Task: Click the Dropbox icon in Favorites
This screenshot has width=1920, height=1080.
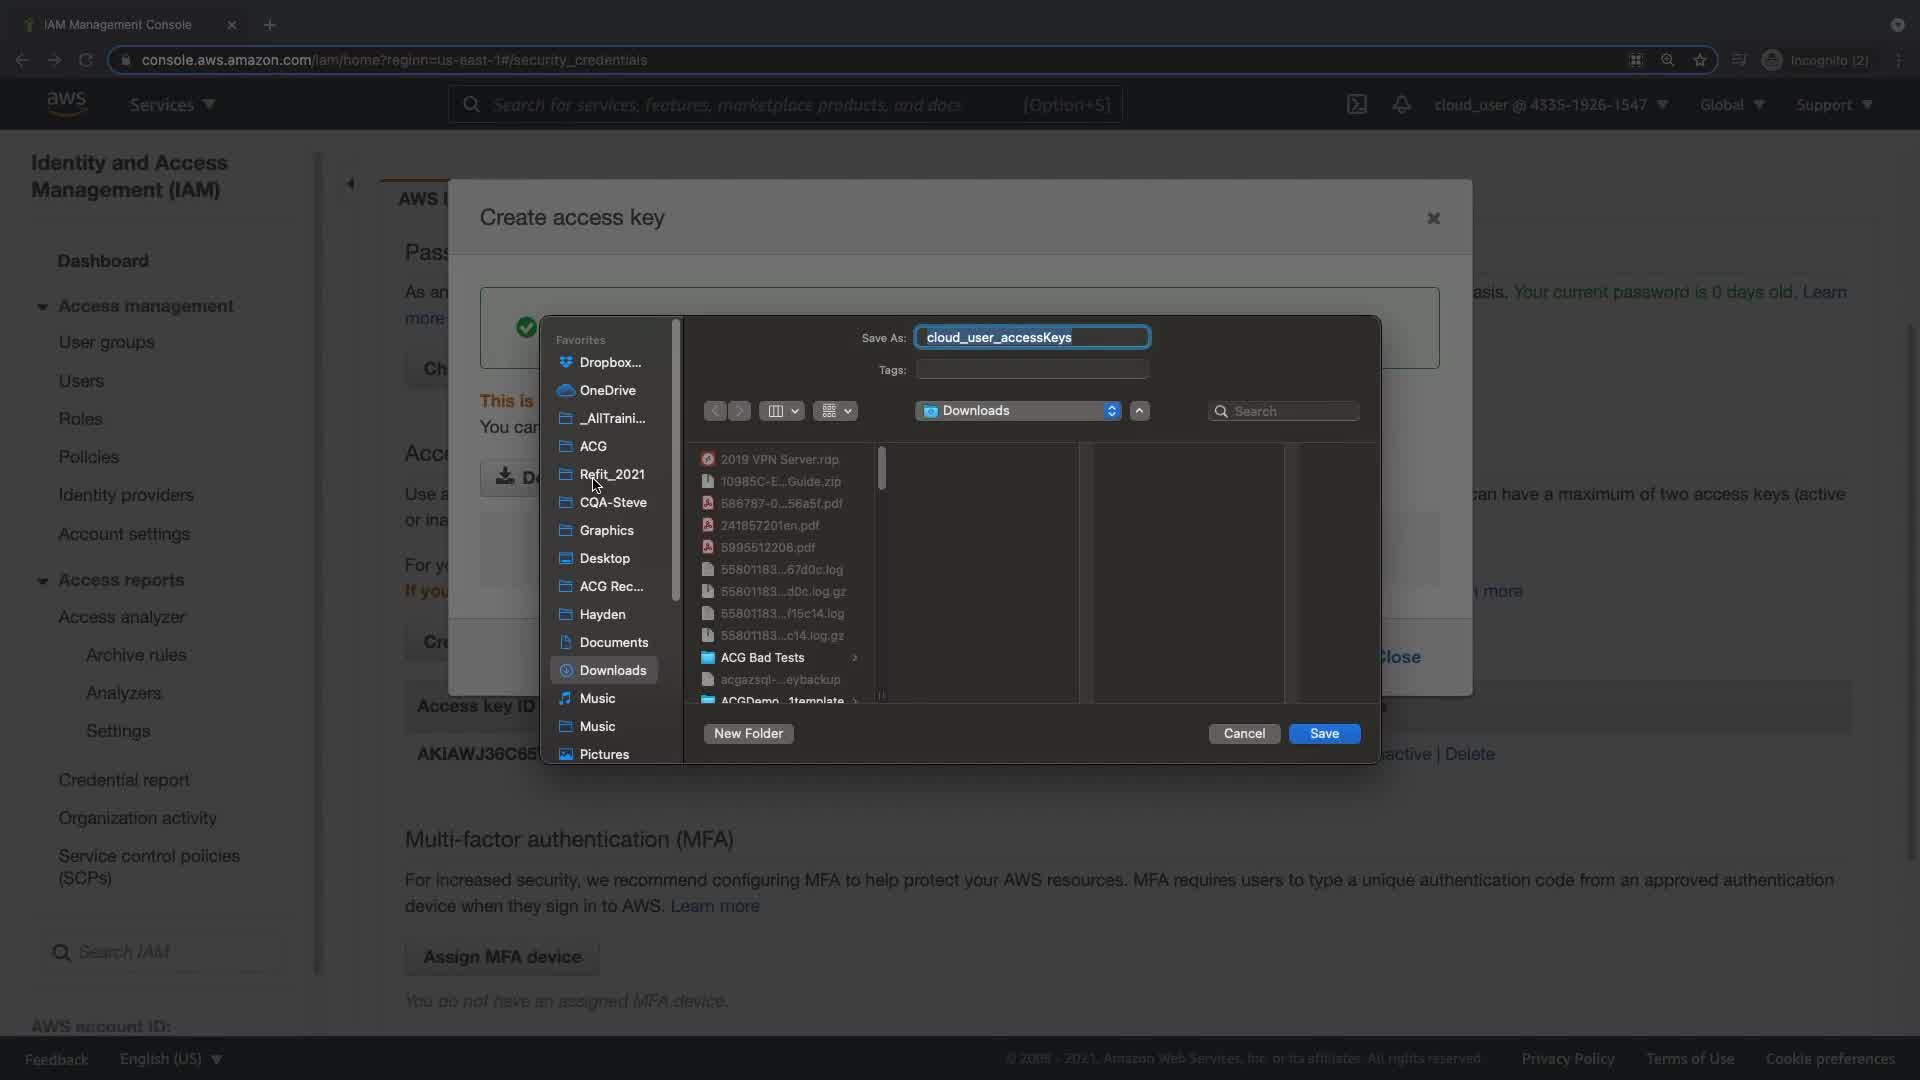Action: pyautogui.click(x=566, y=363)
